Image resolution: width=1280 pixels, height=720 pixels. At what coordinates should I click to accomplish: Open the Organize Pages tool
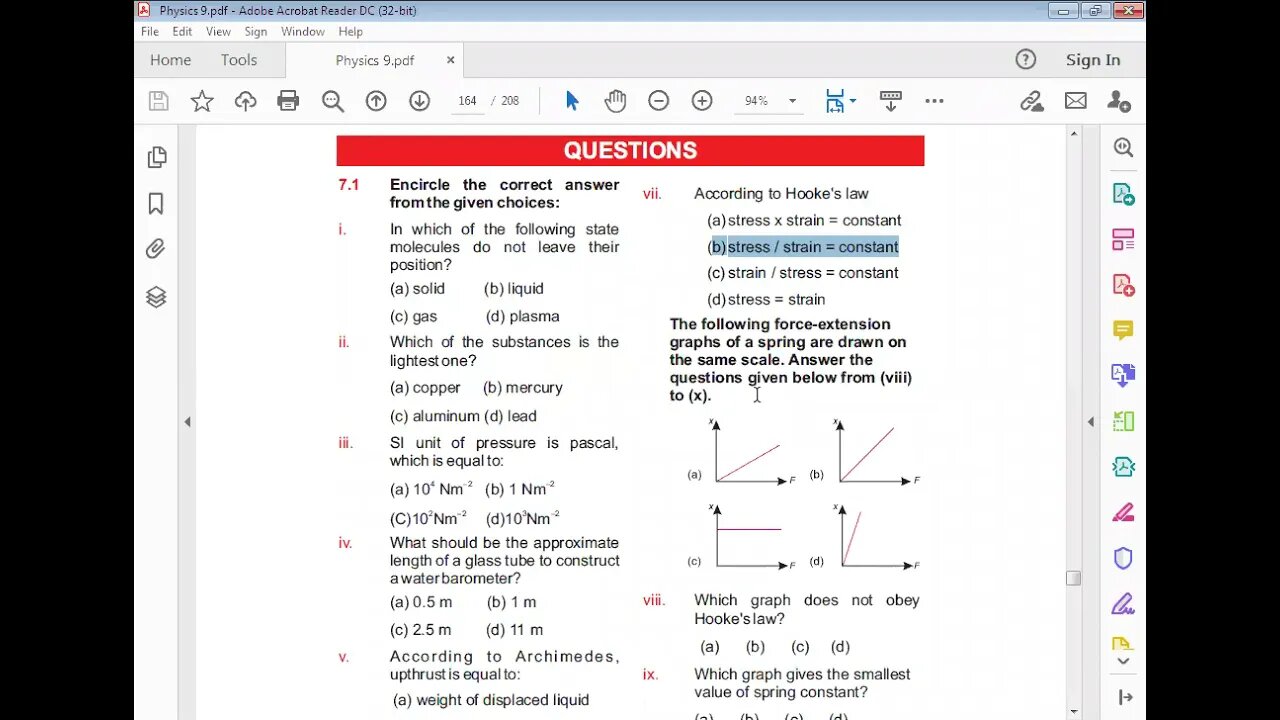click(x=1123, y=240)
